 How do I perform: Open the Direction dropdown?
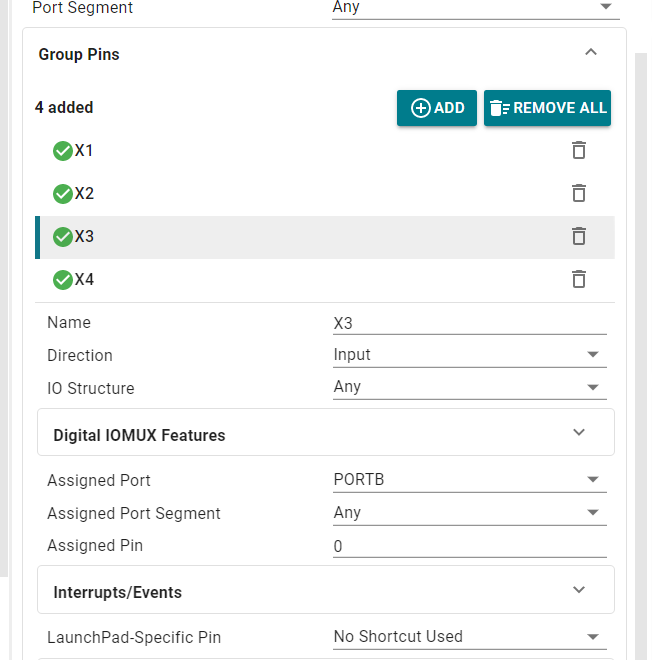point(469,355)
